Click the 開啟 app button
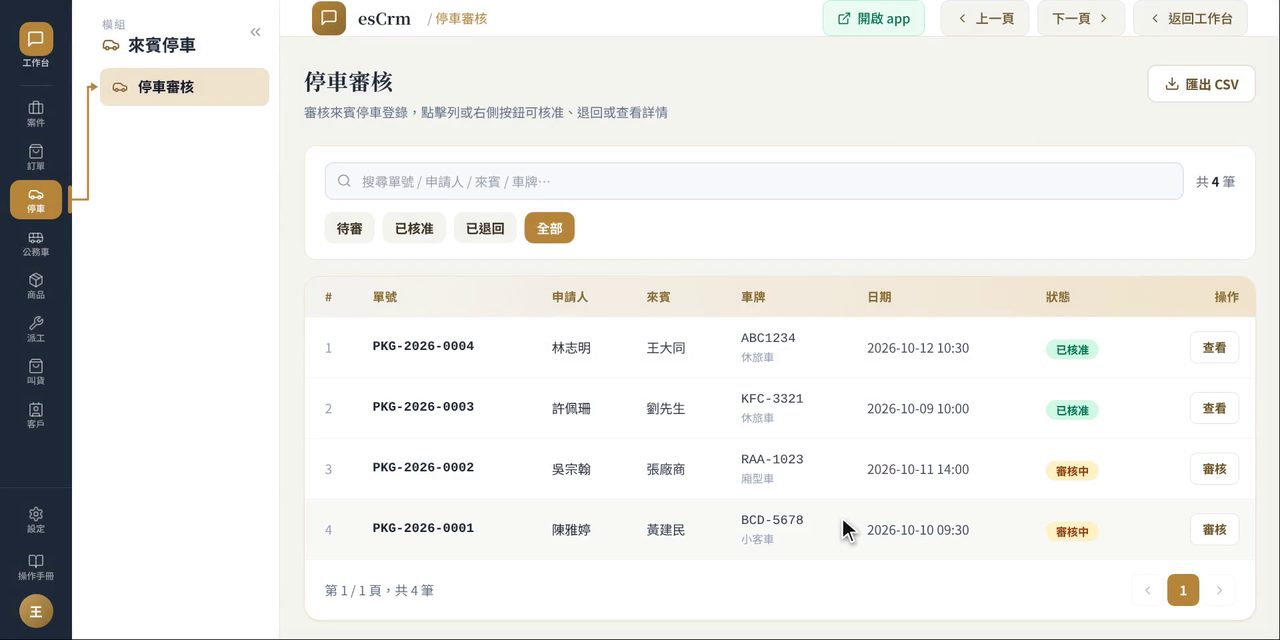 point(874,18)
